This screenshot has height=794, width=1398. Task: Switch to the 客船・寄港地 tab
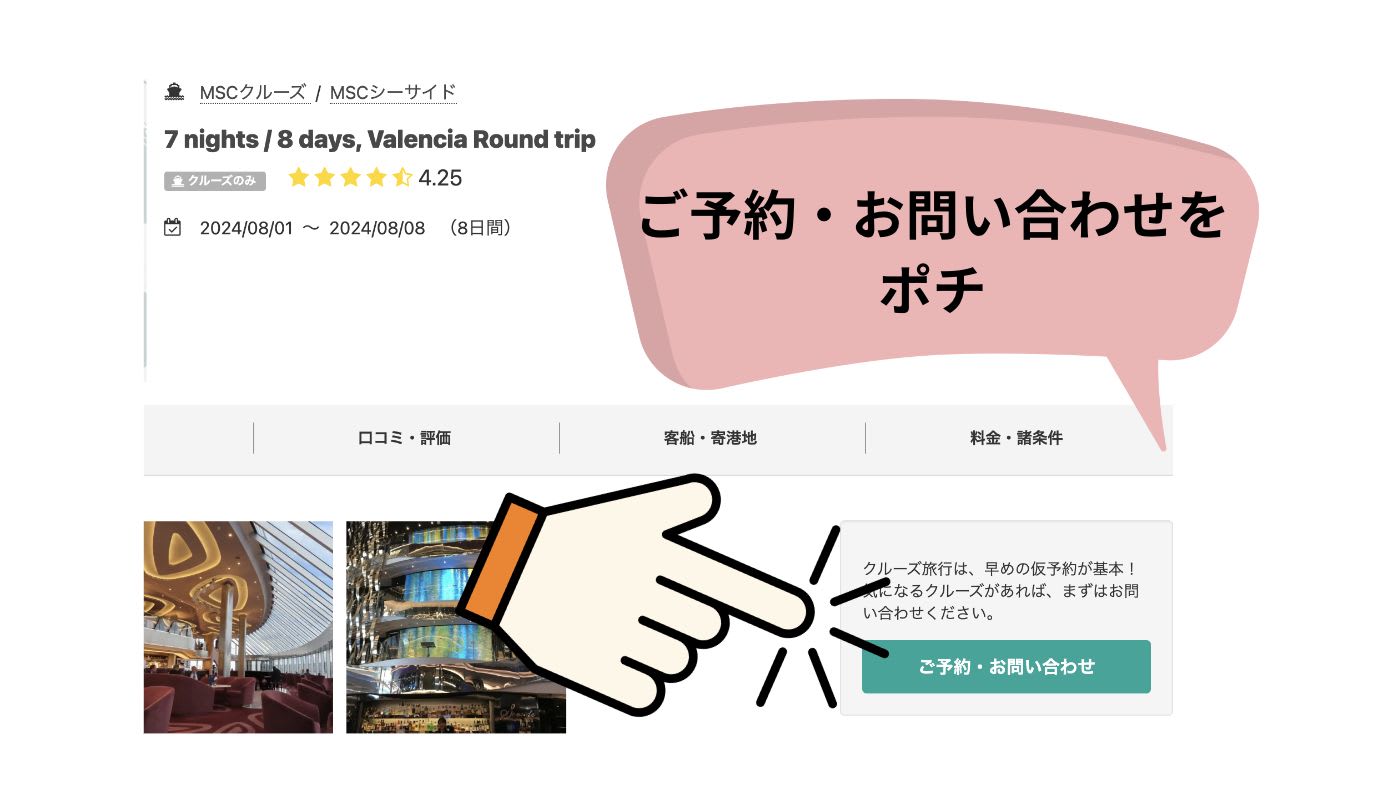tap(710, 438)
